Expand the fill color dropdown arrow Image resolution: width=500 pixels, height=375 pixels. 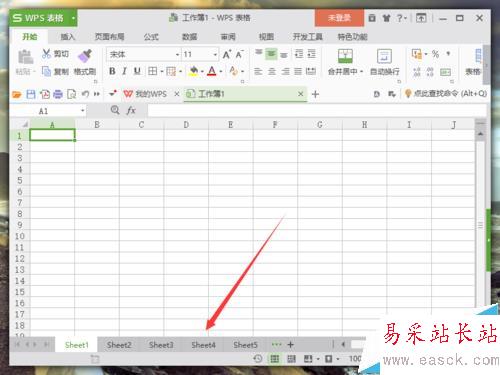click(x=202, y=71)
